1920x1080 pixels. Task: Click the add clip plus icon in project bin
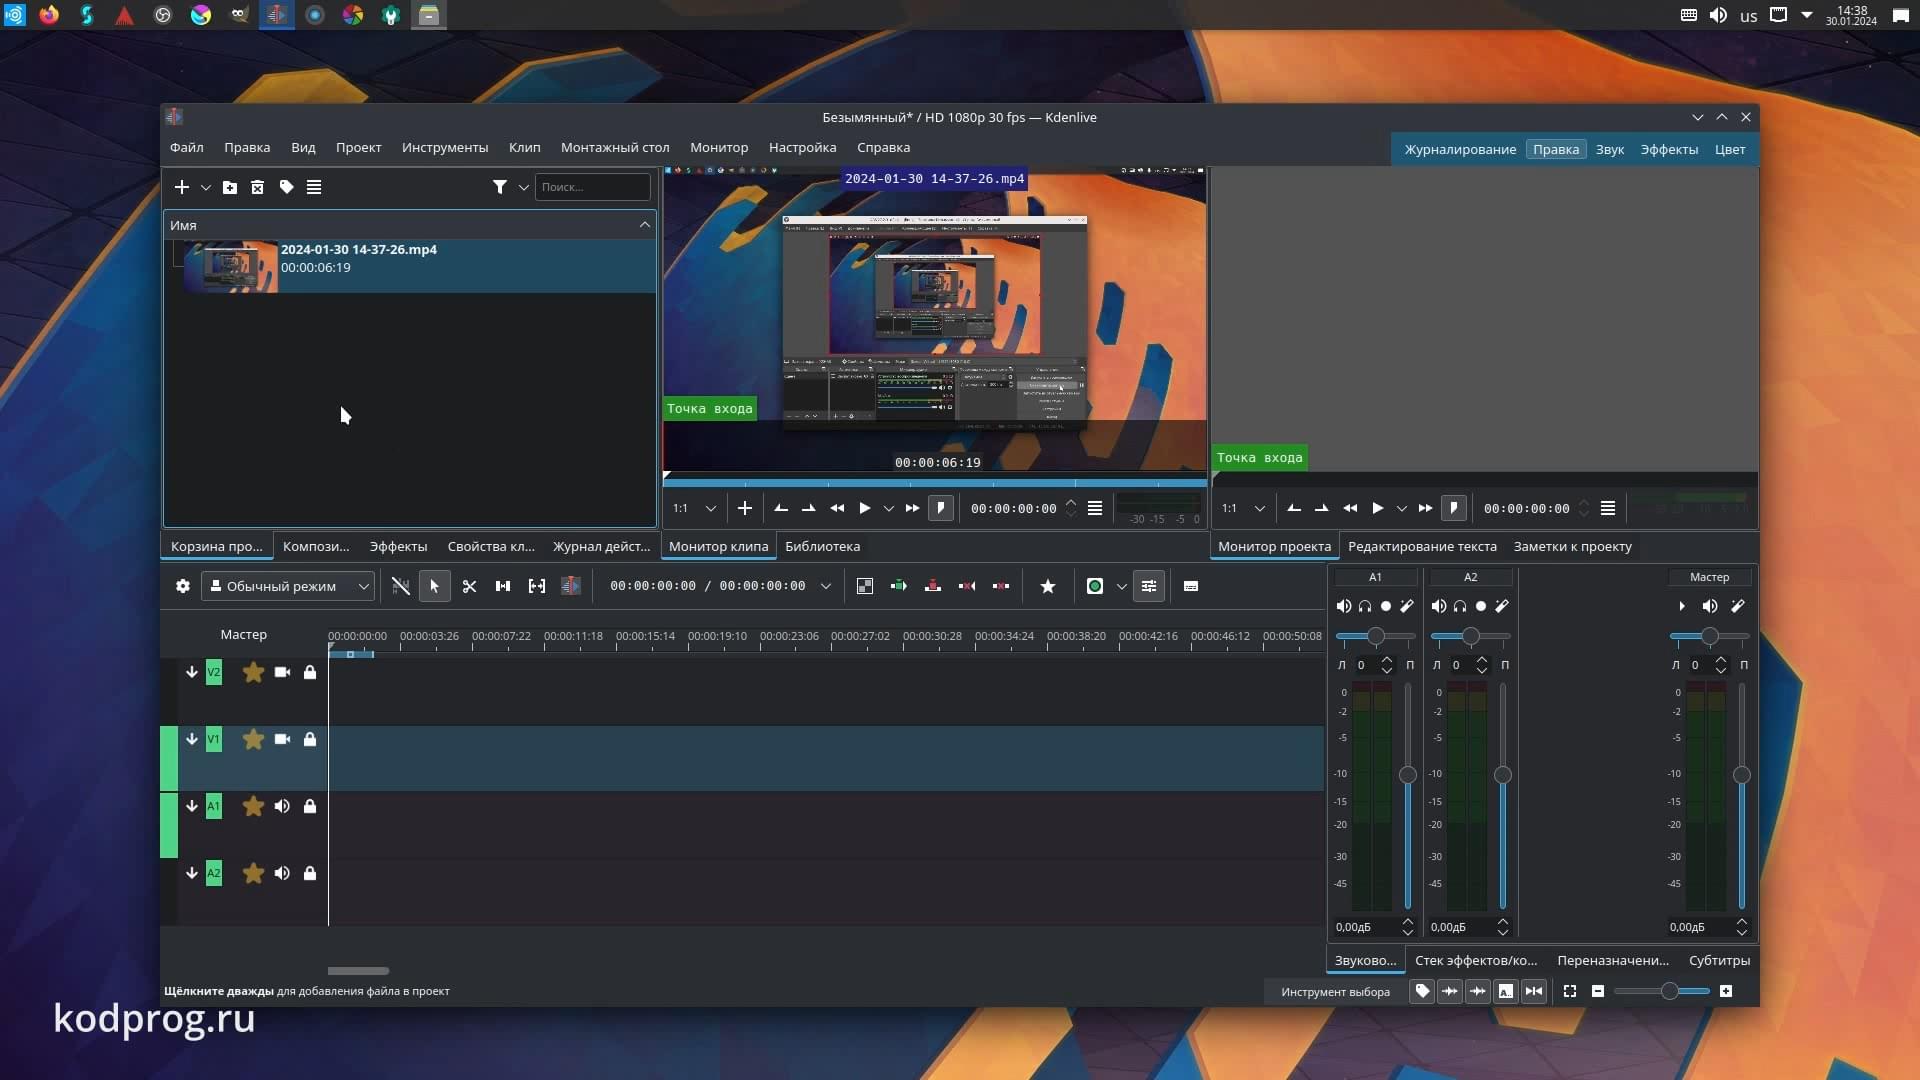pos(181,187)
